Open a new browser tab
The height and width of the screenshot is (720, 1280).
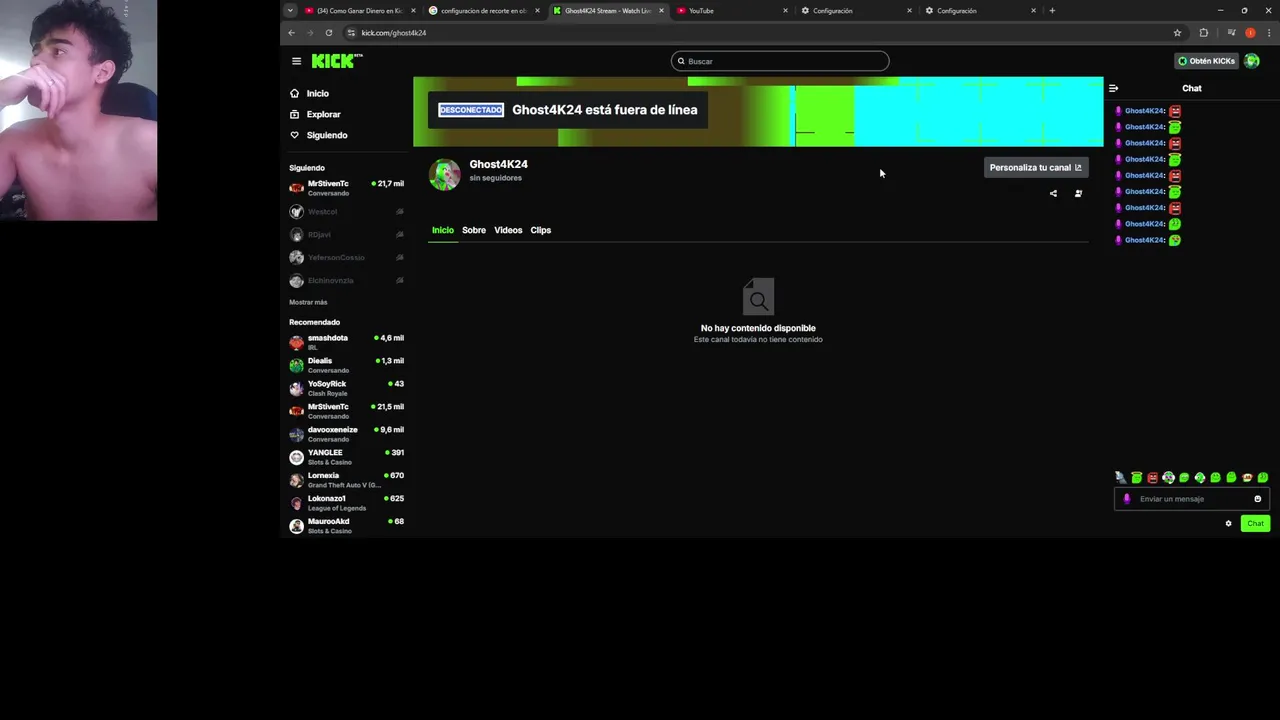coord(1052,11)
